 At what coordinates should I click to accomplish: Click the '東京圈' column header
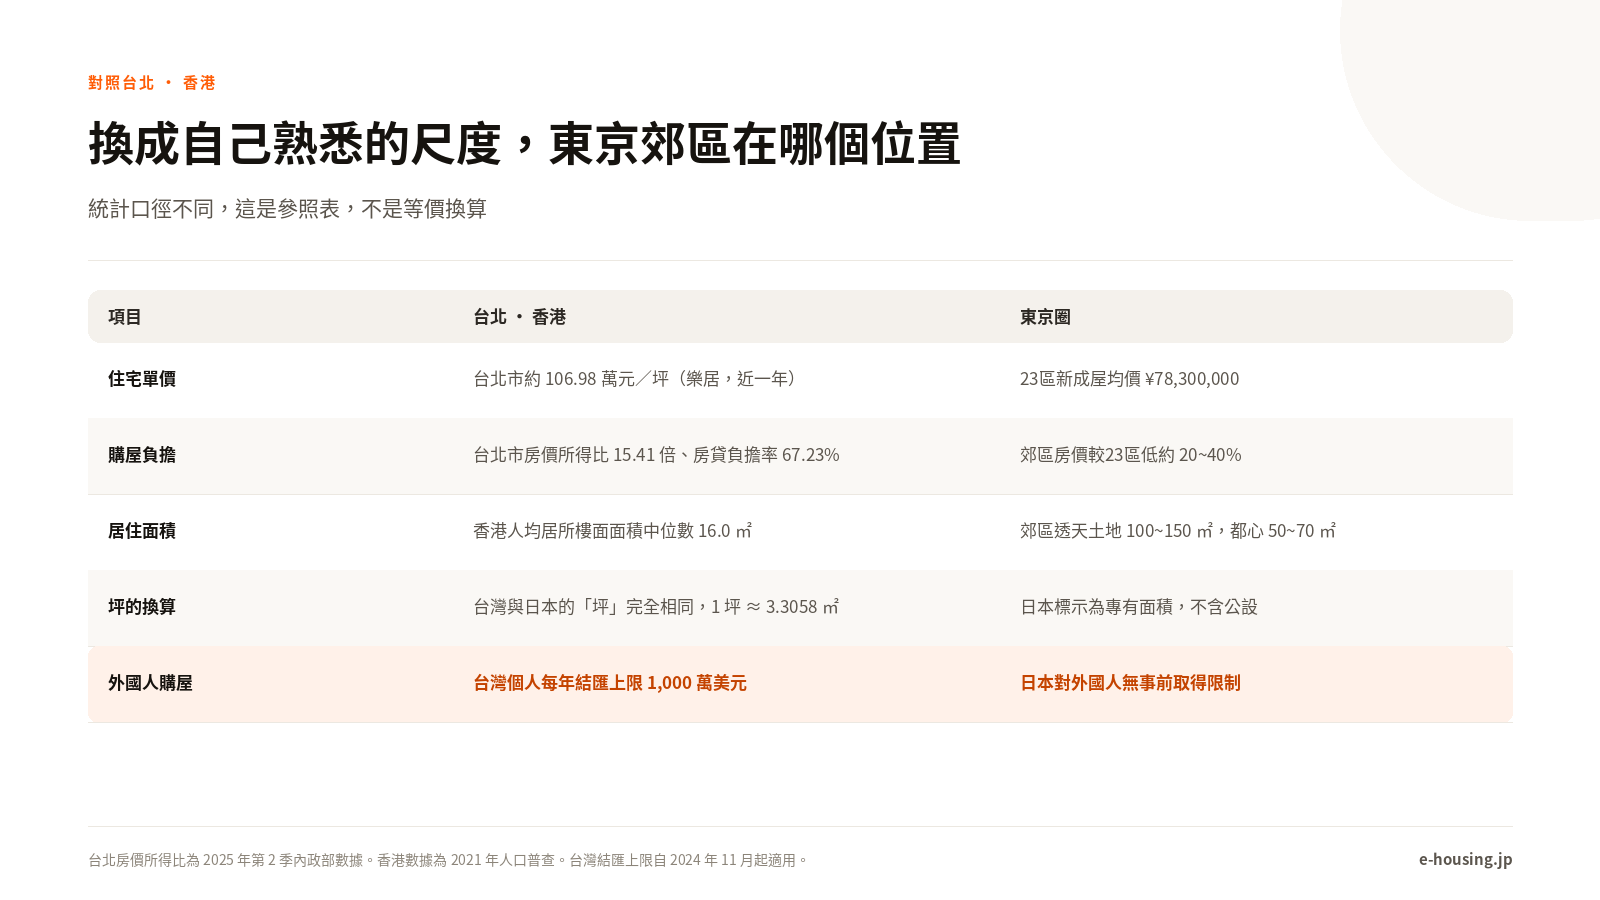click(x=1045, y=317)
